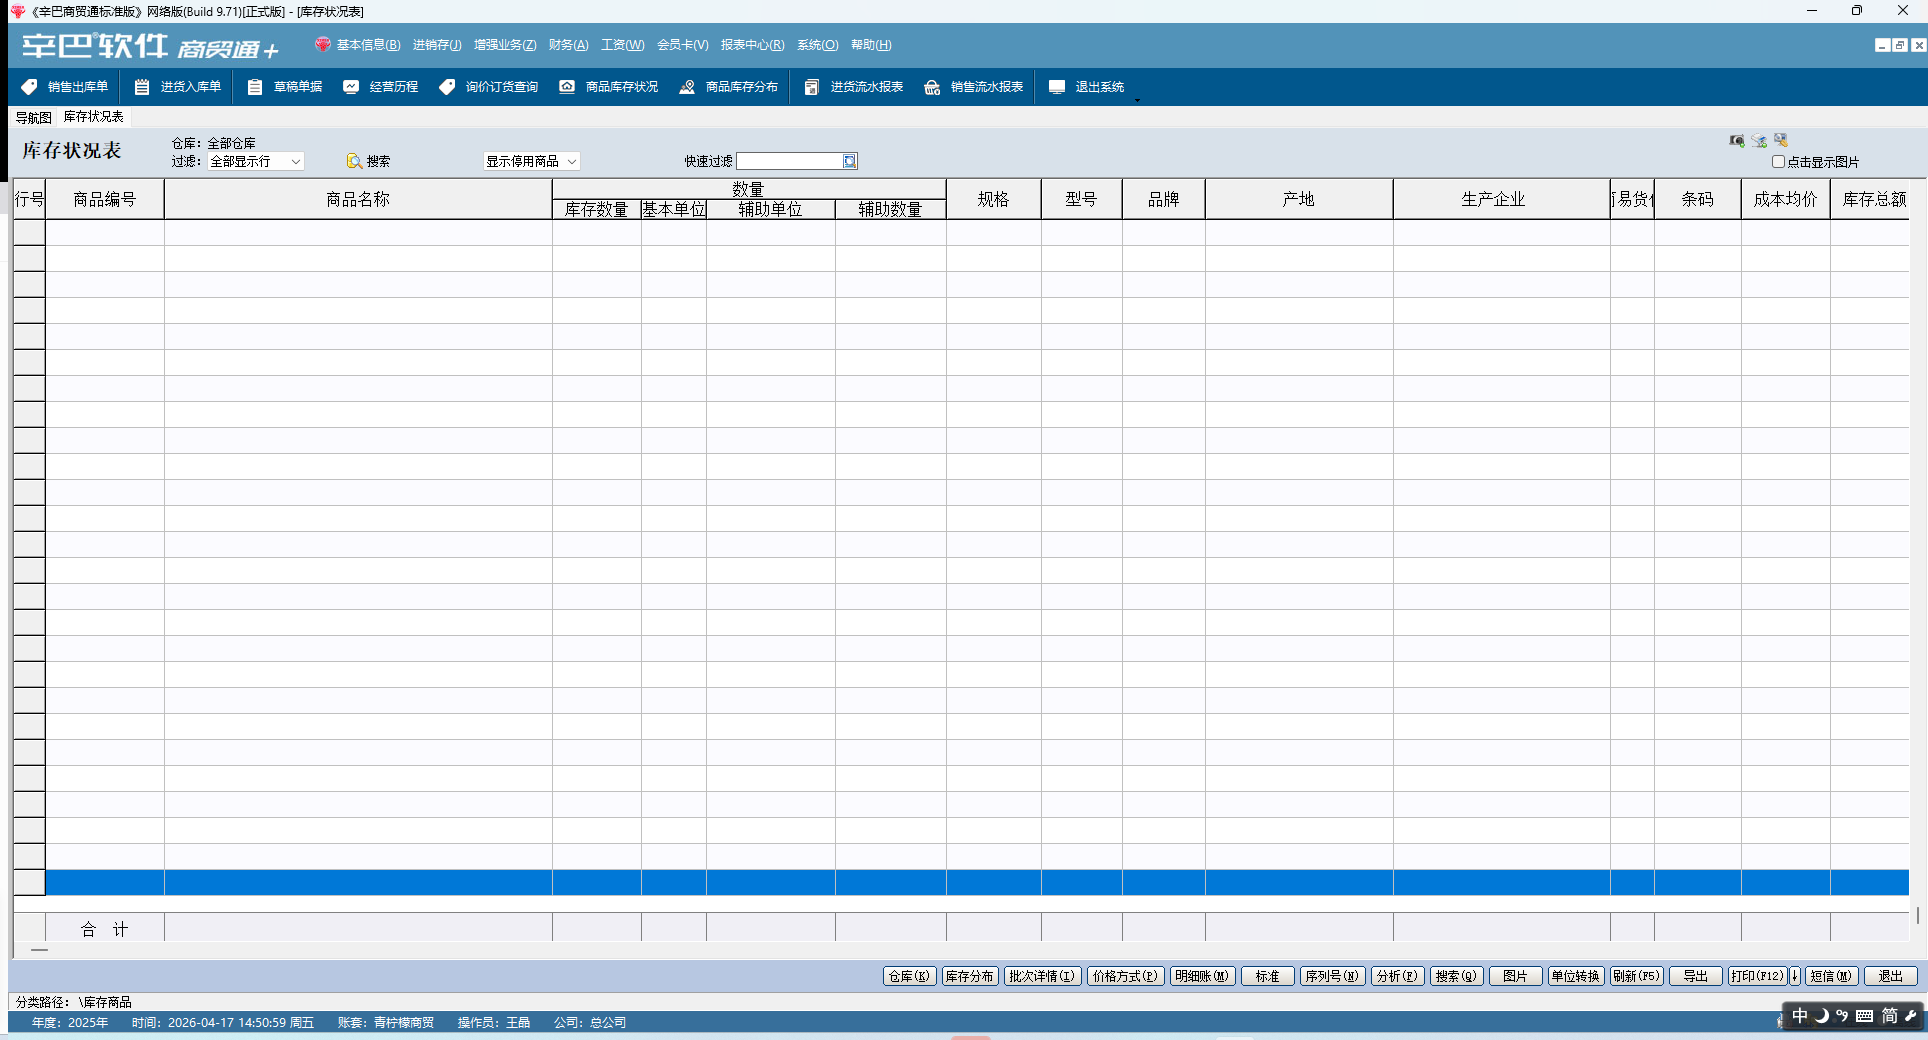Expand the toolbar overflow arrow after 退出系统
This screenshot has height=1040, width=1928.
1137,100
